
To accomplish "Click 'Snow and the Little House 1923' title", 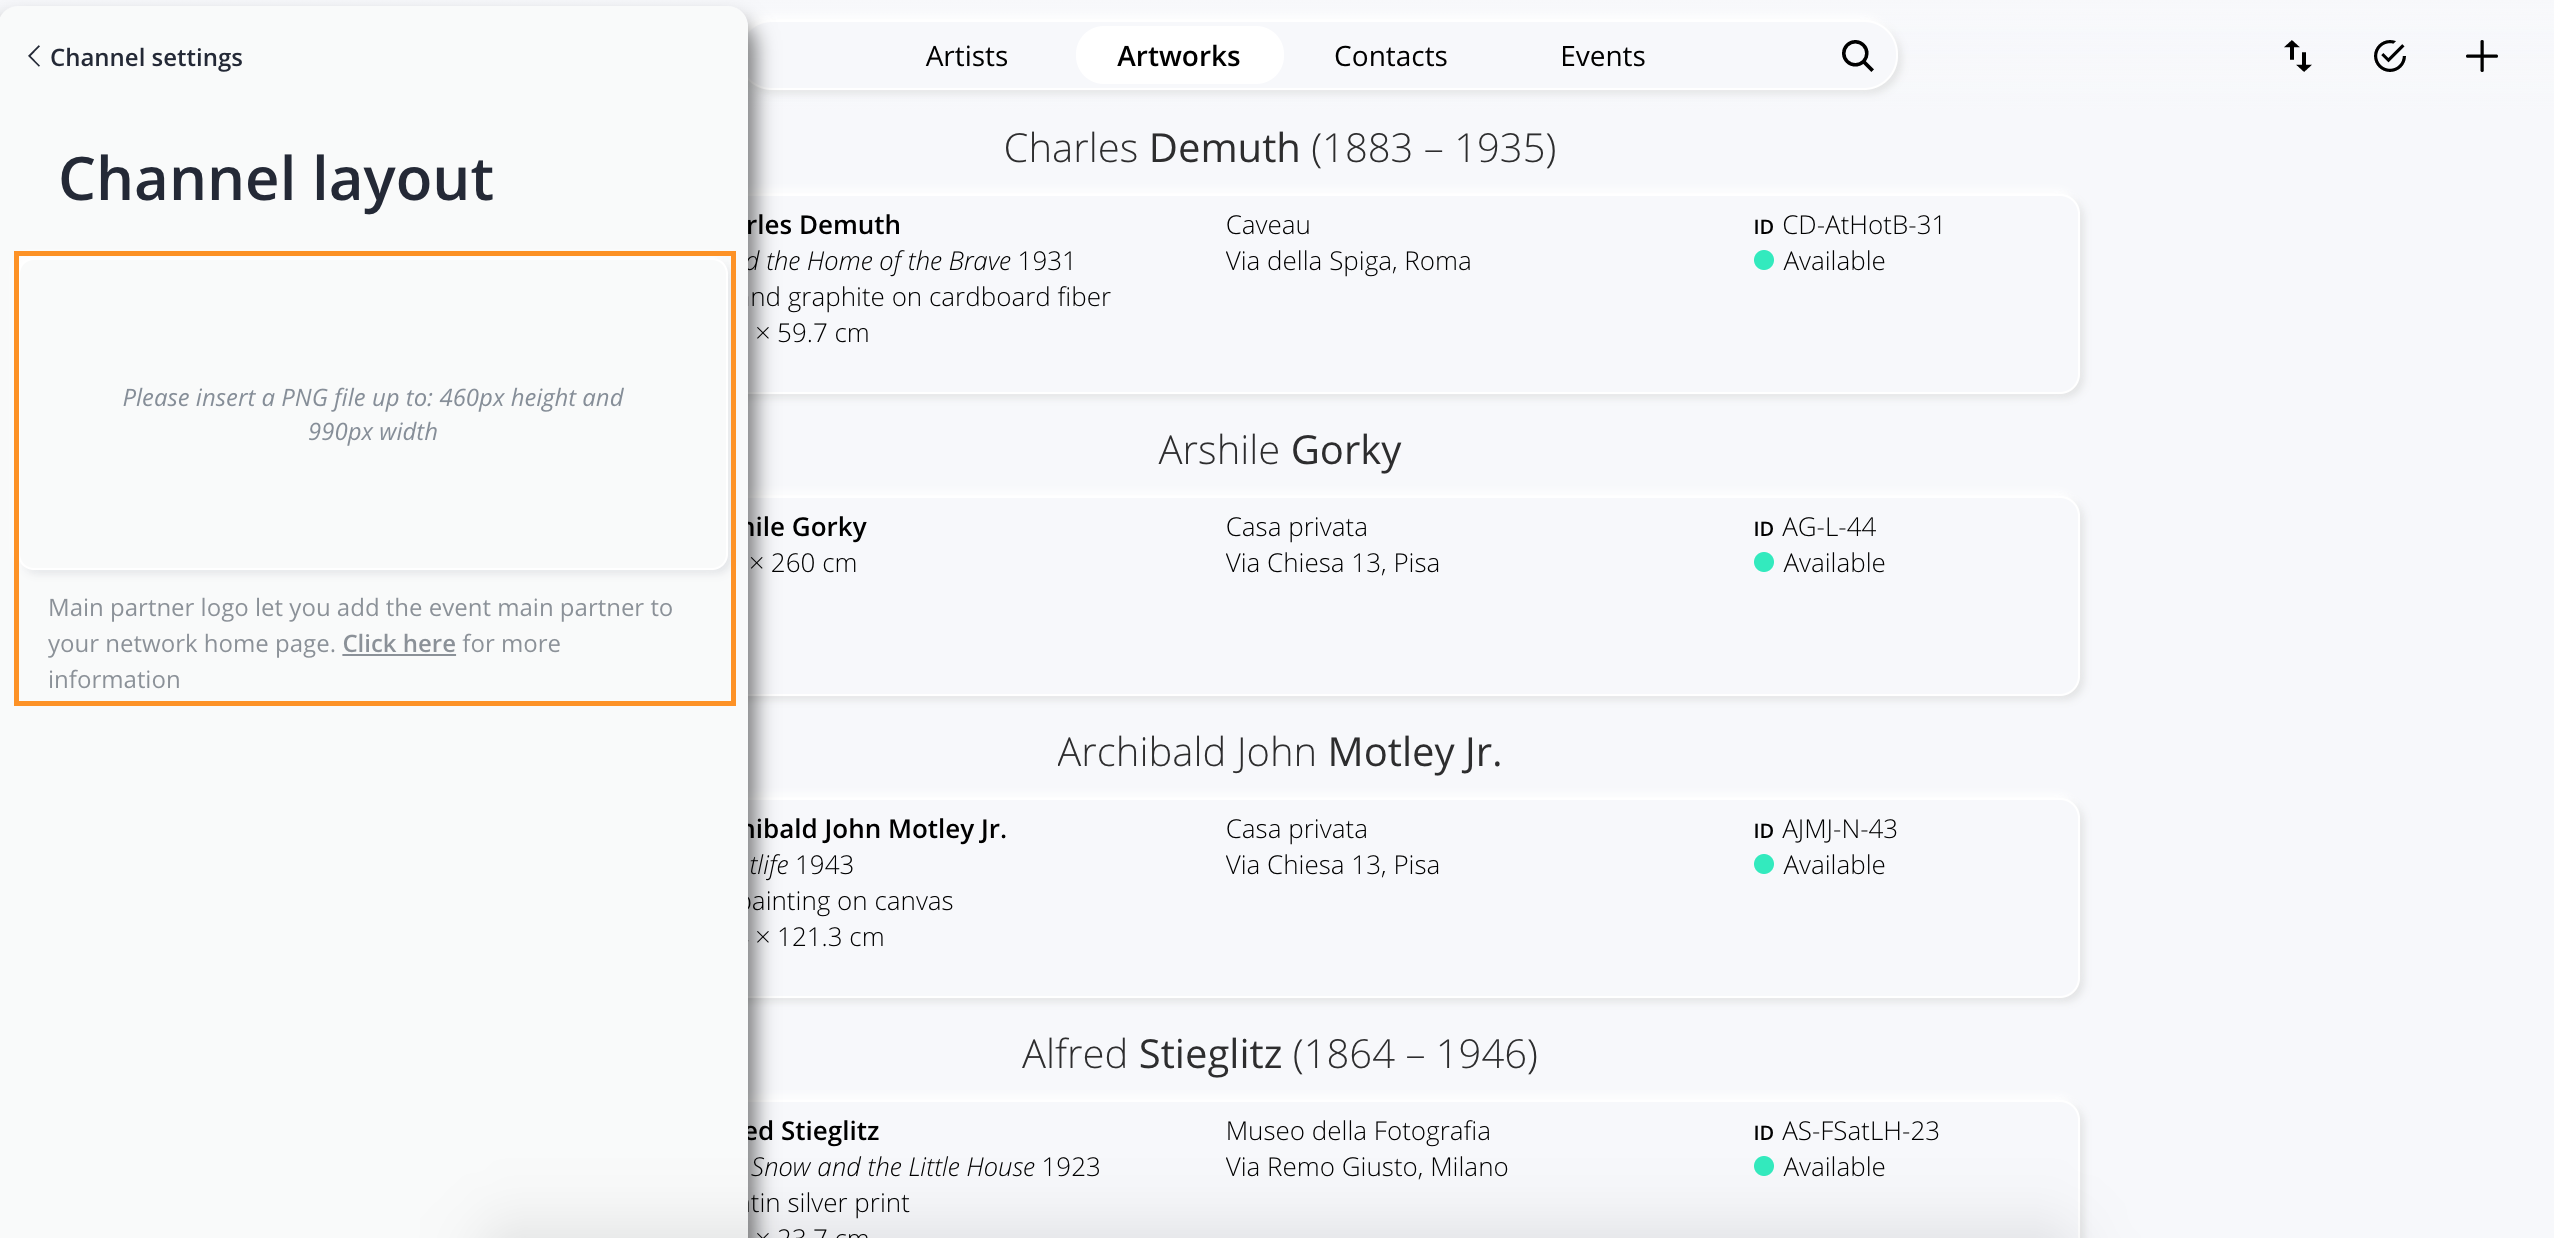I will tap(925, 1167).
